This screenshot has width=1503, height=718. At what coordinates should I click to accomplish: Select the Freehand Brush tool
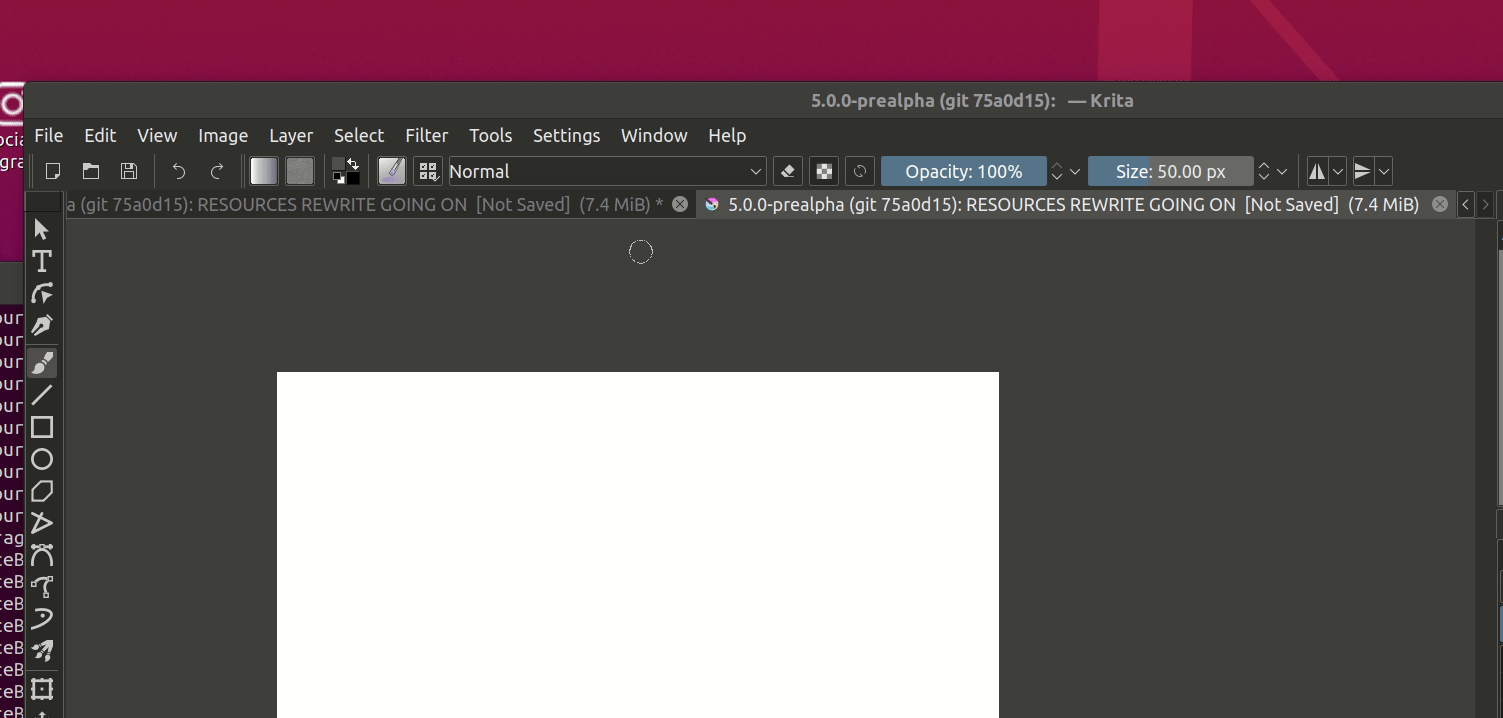[42, 363]
